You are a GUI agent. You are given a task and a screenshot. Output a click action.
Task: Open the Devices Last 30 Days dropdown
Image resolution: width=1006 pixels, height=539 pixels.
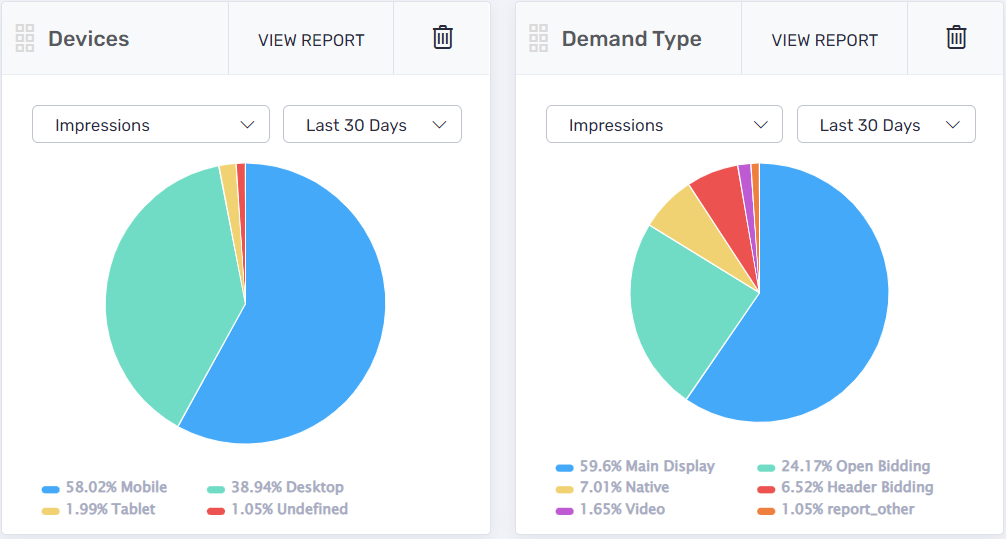tap(372, 125)
